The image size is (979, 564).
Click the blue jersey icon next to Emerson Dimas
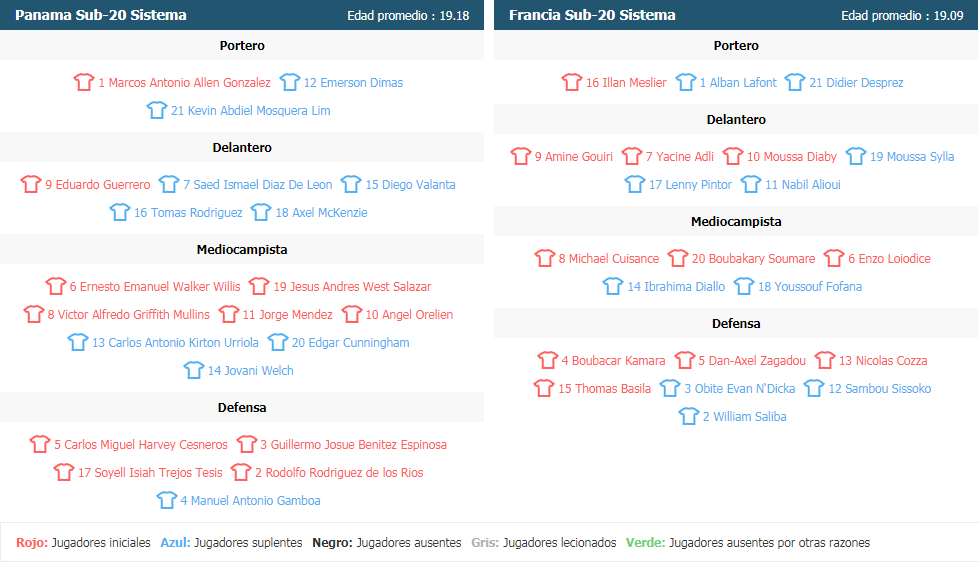coord(290,82)
